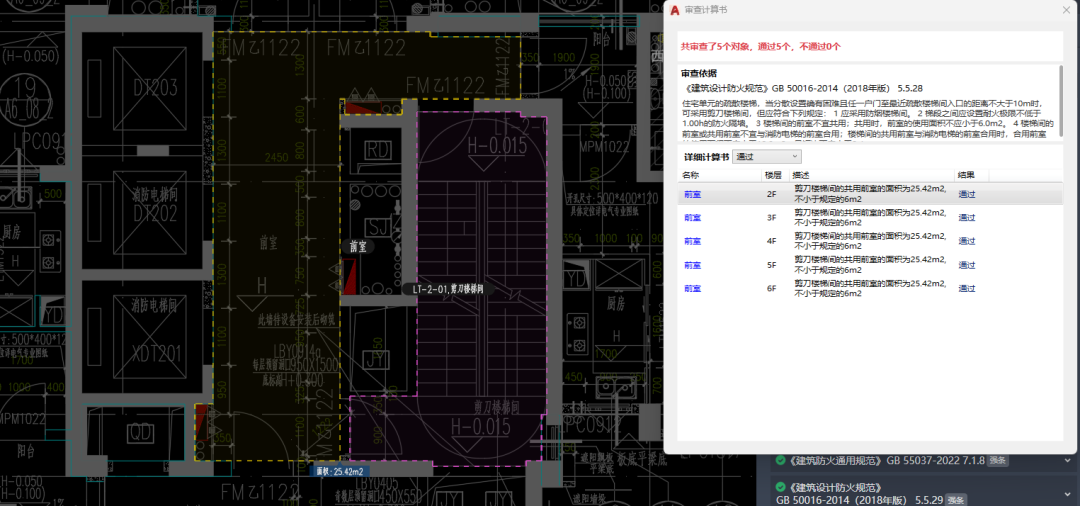Select the 5F floor cell

[771, 265]
